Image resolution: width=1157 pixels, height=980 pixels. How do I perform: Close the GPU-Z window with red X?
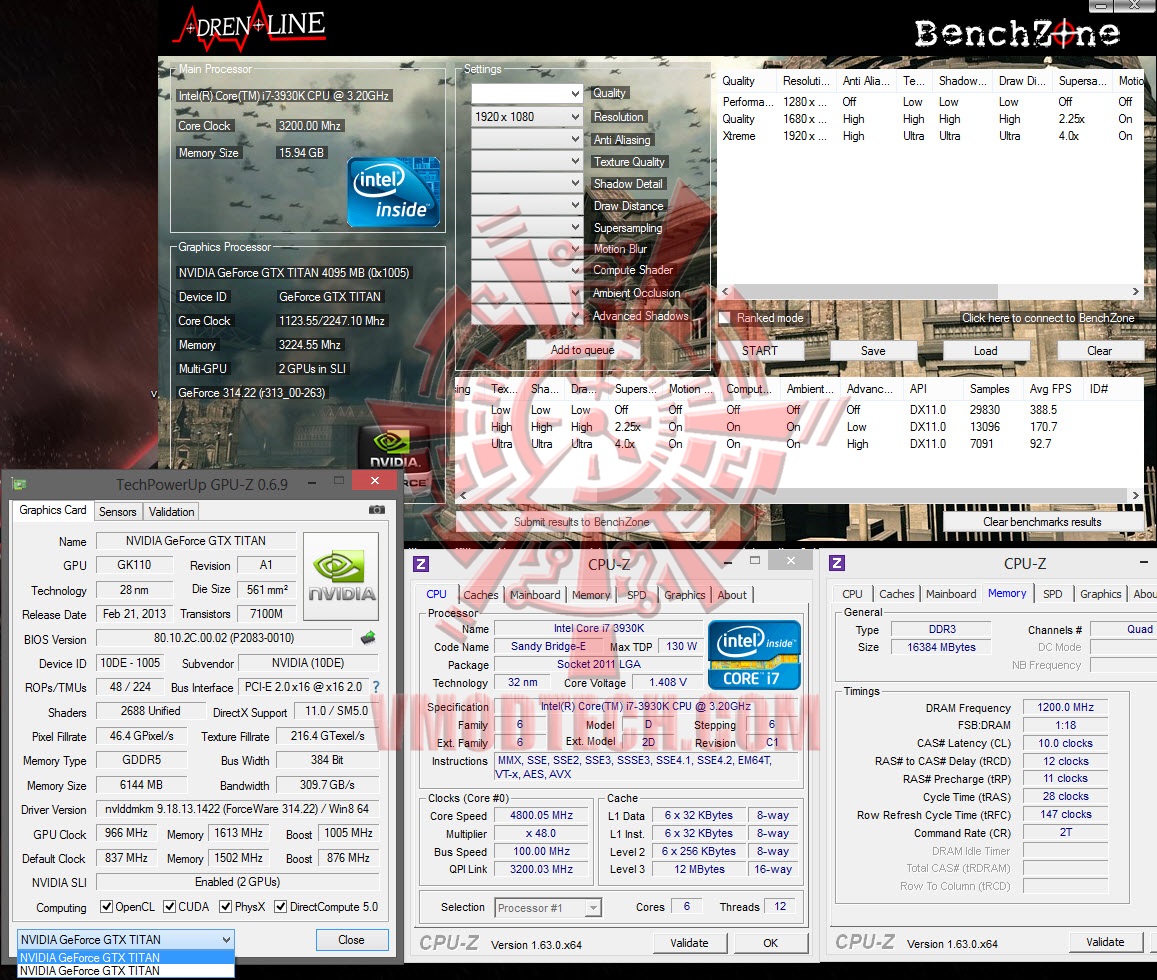pyautogui.click(x=375, y=481)
